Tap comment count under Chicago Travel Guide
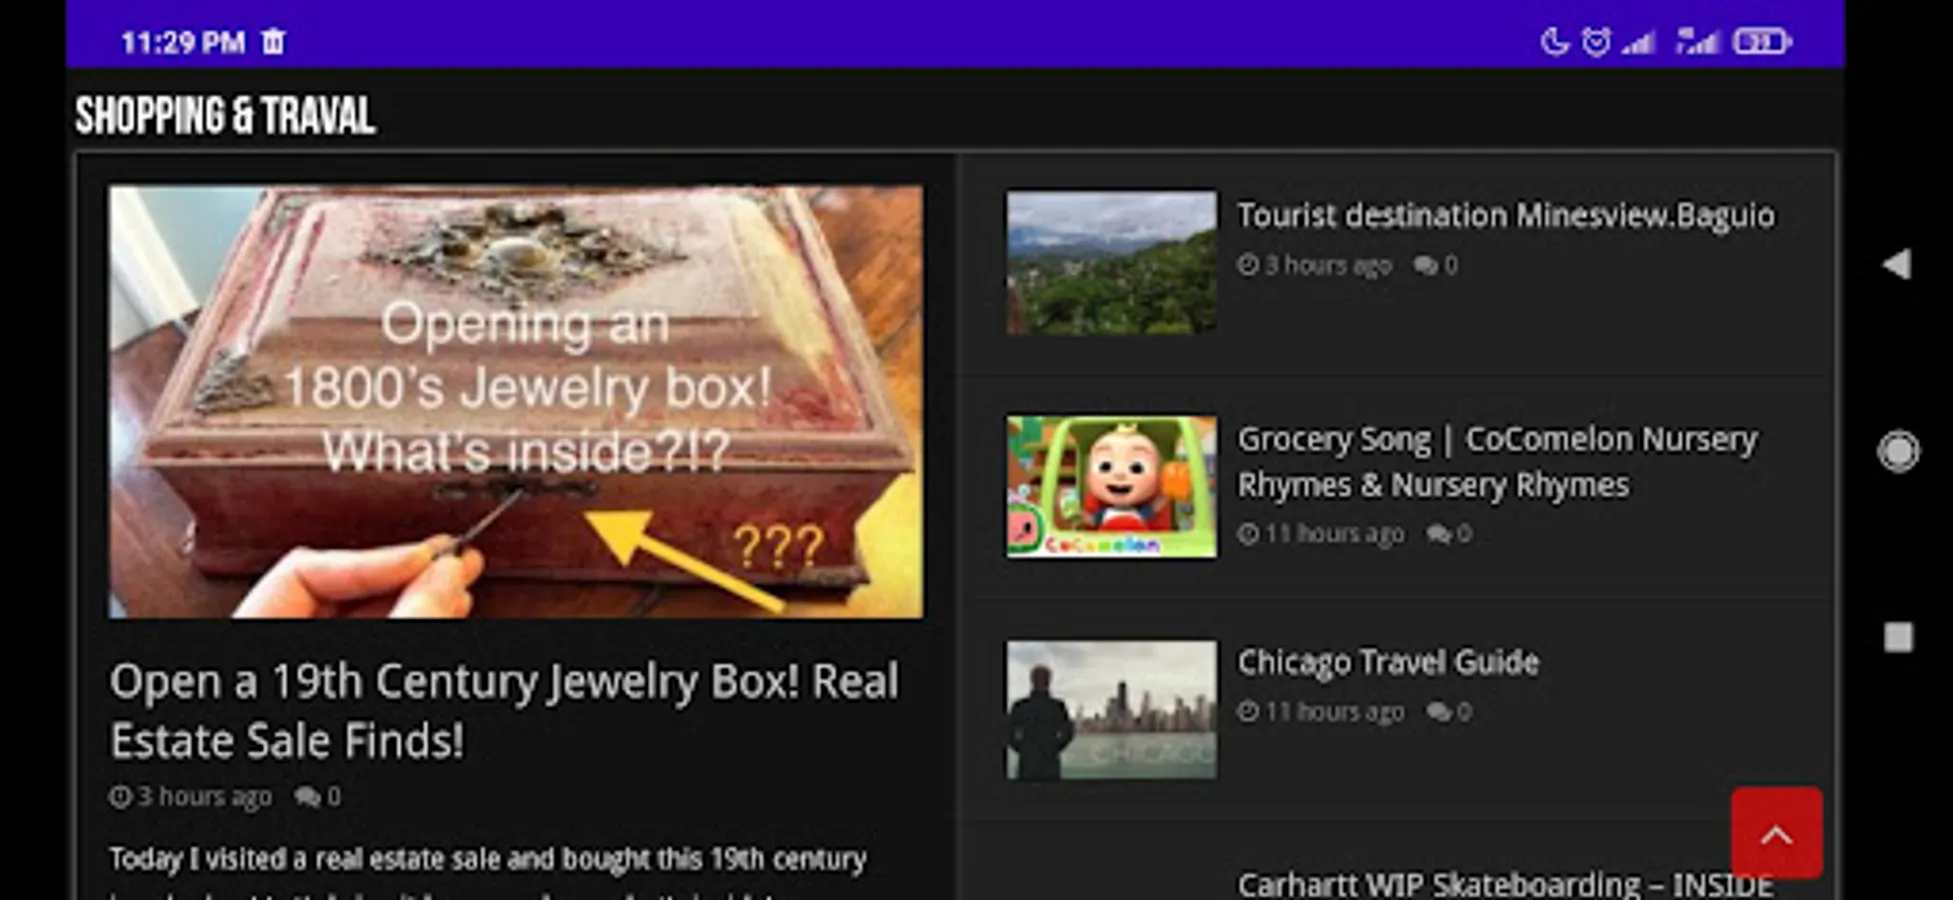Image resolution: width=1953 pixels, height=900 pixels. (1449, 712)
